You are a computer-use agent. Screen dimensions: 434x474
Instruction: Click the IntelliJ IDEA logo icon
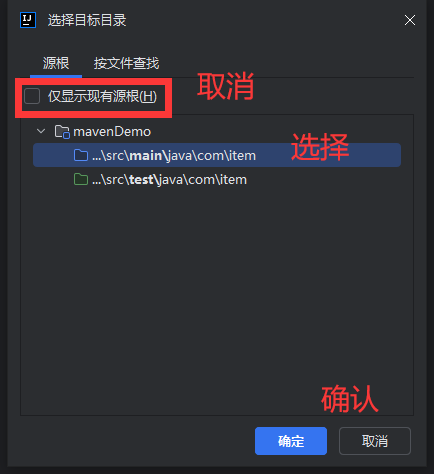28,20
